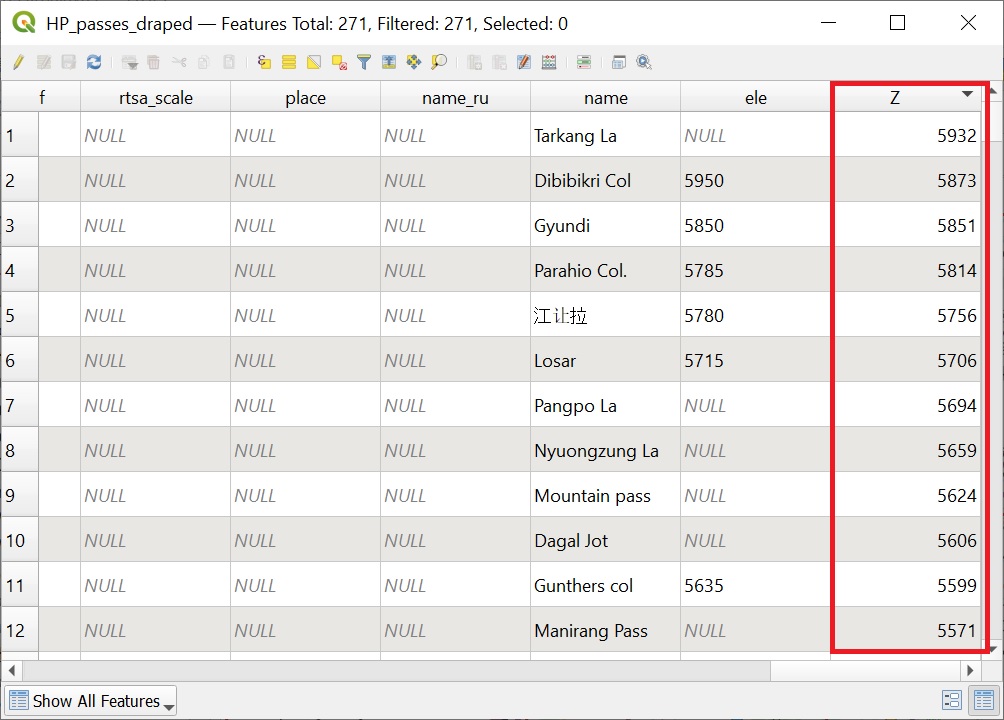Switch to form view
Image resolution: width=1004 pixels, height=720 pixels.
tap(952, 700)
